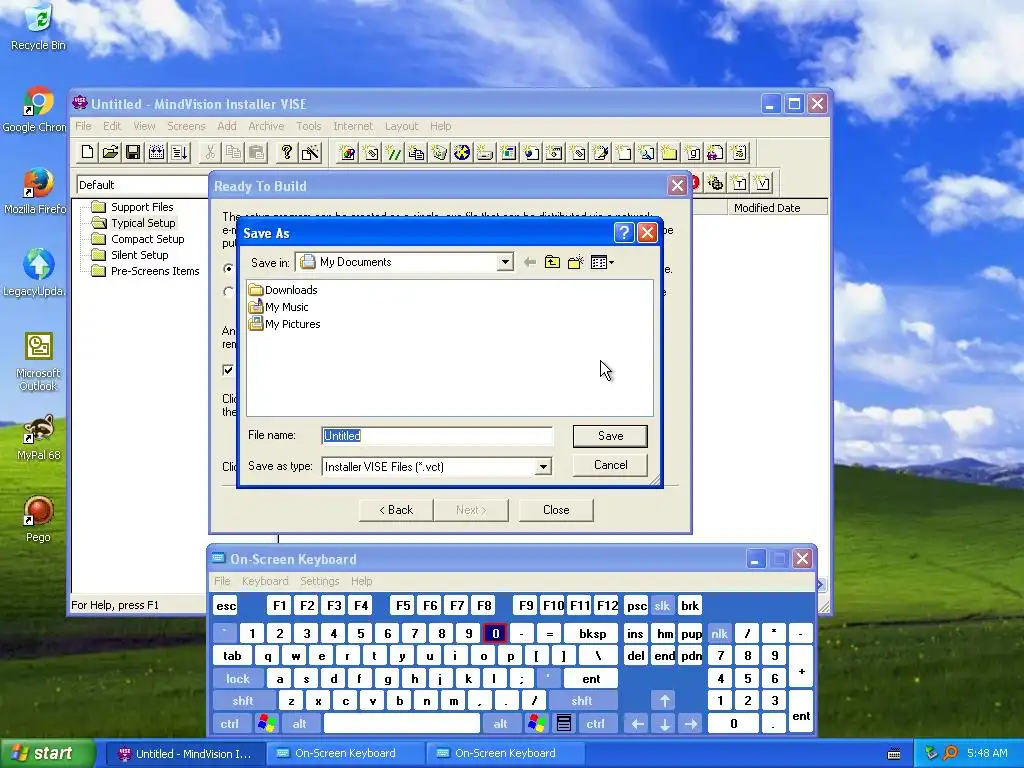Click the magnifier icon in system tray
Screen dimensions: 1024x768
click(951, 753)
